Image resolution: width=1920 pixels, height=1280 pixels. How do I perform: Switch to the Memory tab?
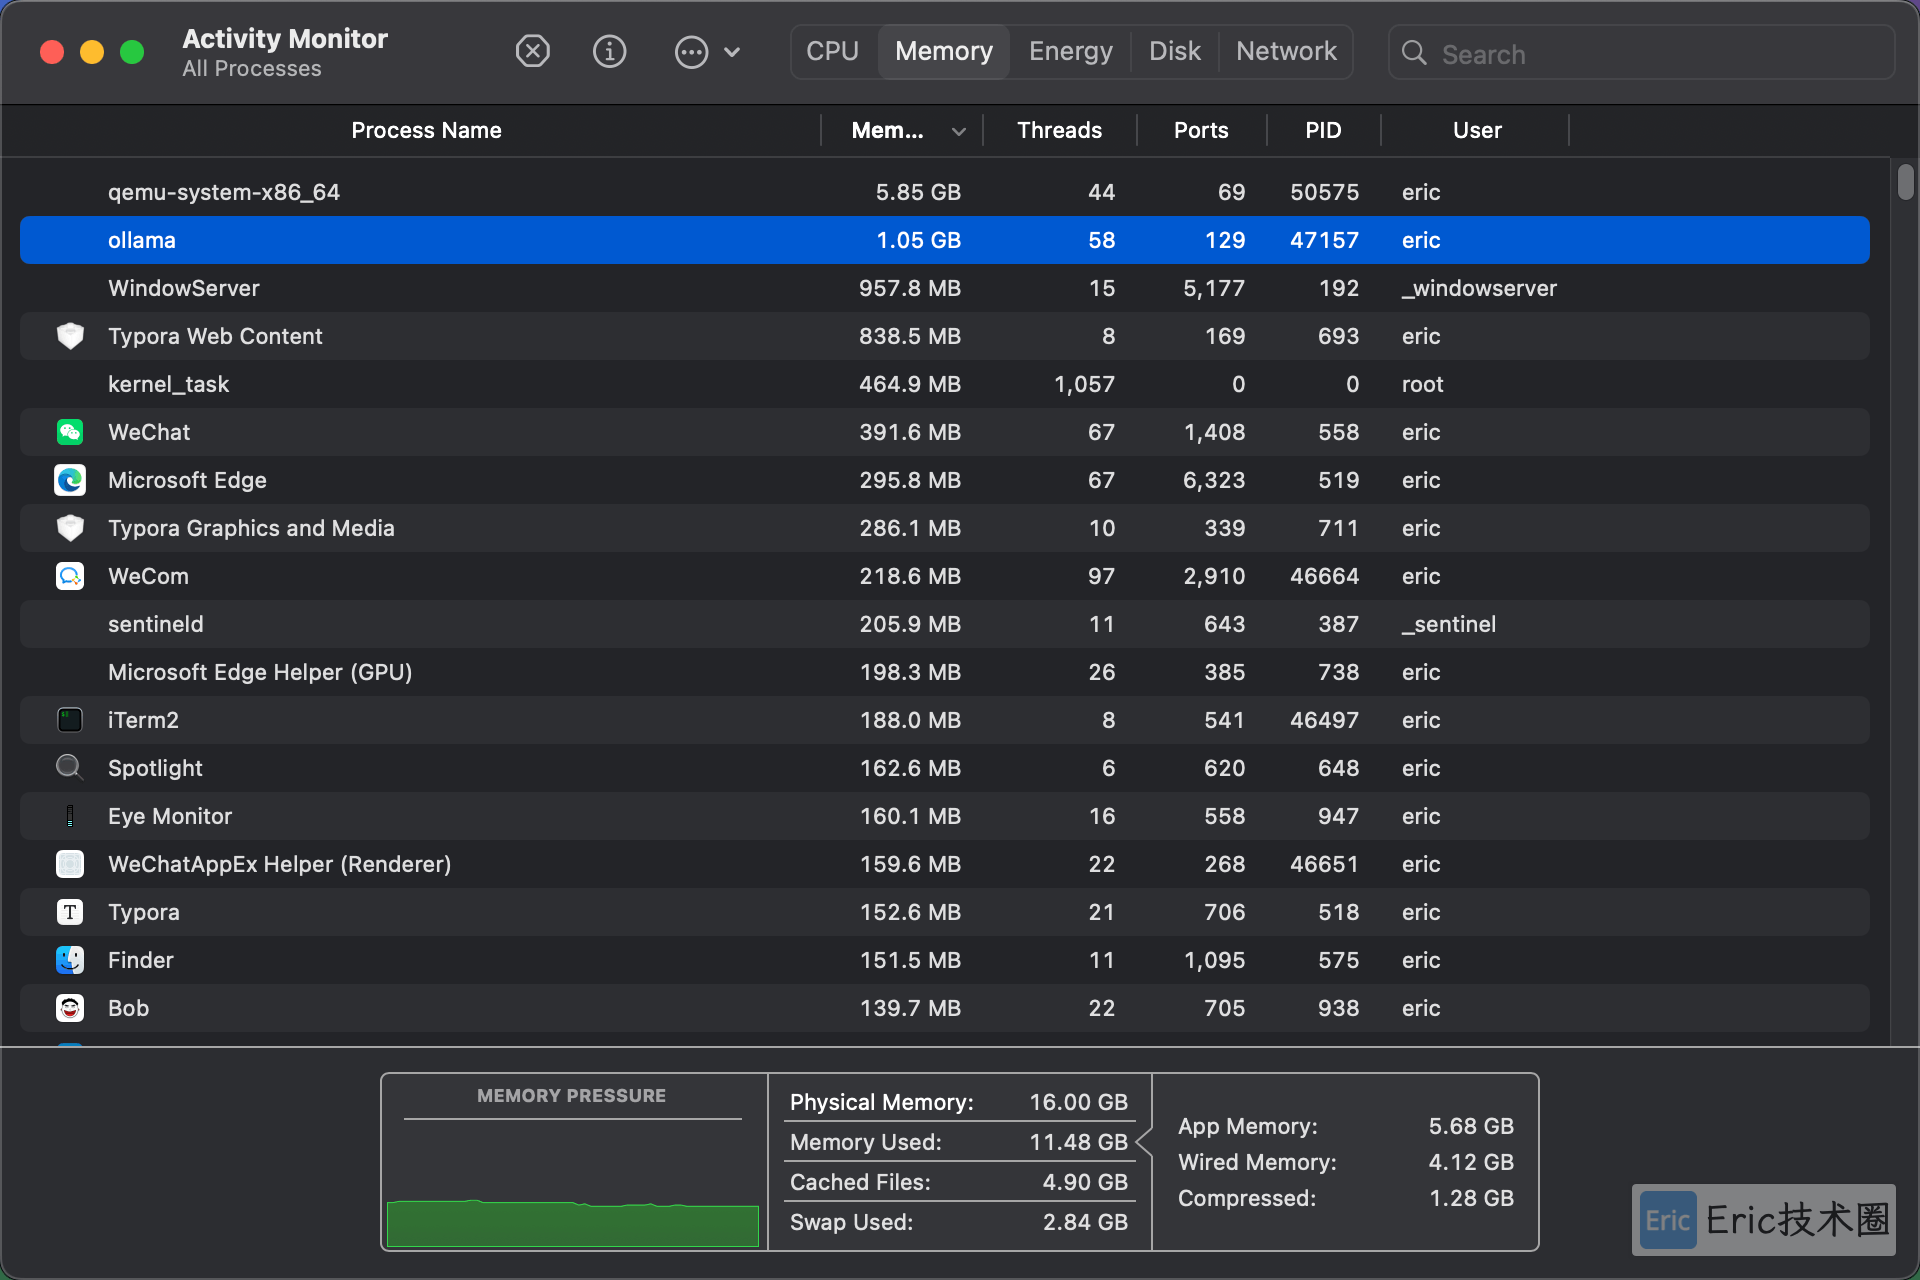pyautogui.click(x=944, y=51)
